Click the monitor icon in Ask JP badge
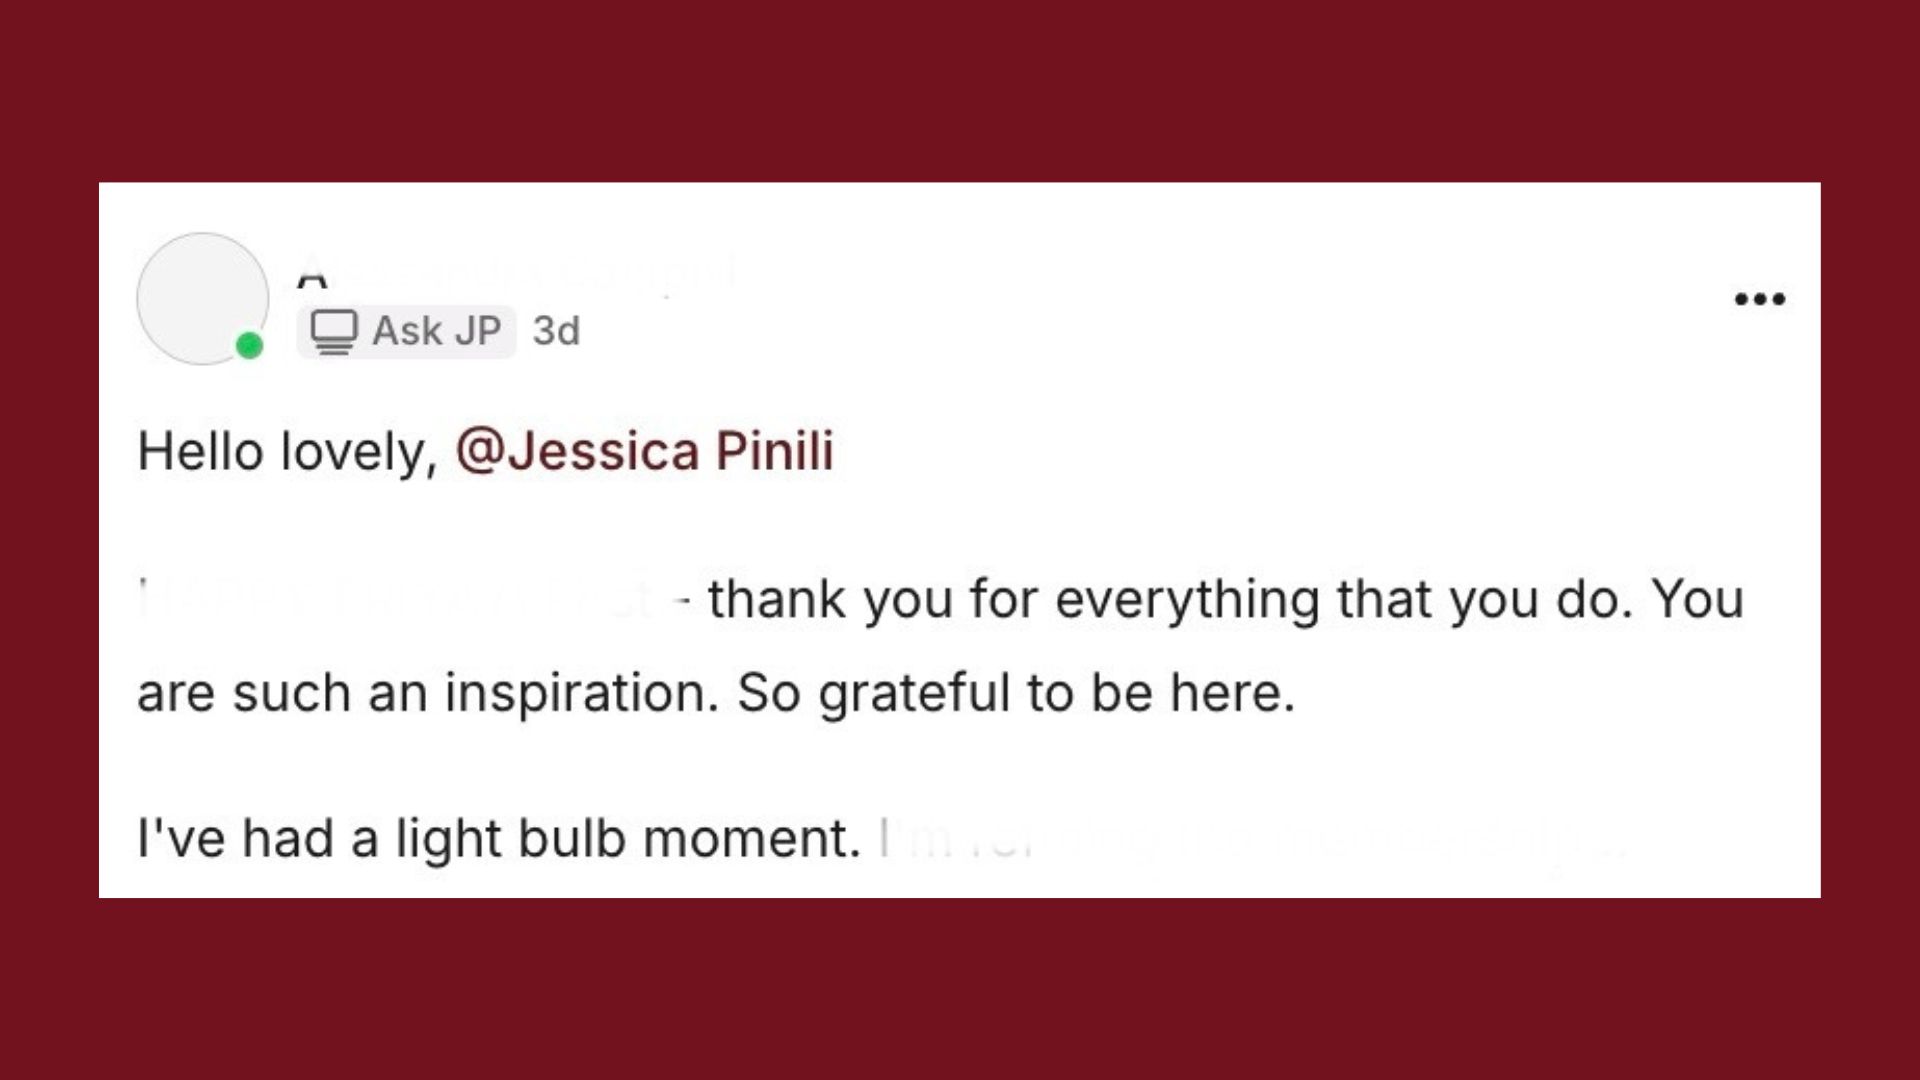Image resolution: width=1920 pixels, height=1080 pixels. [x=334, y=331]
